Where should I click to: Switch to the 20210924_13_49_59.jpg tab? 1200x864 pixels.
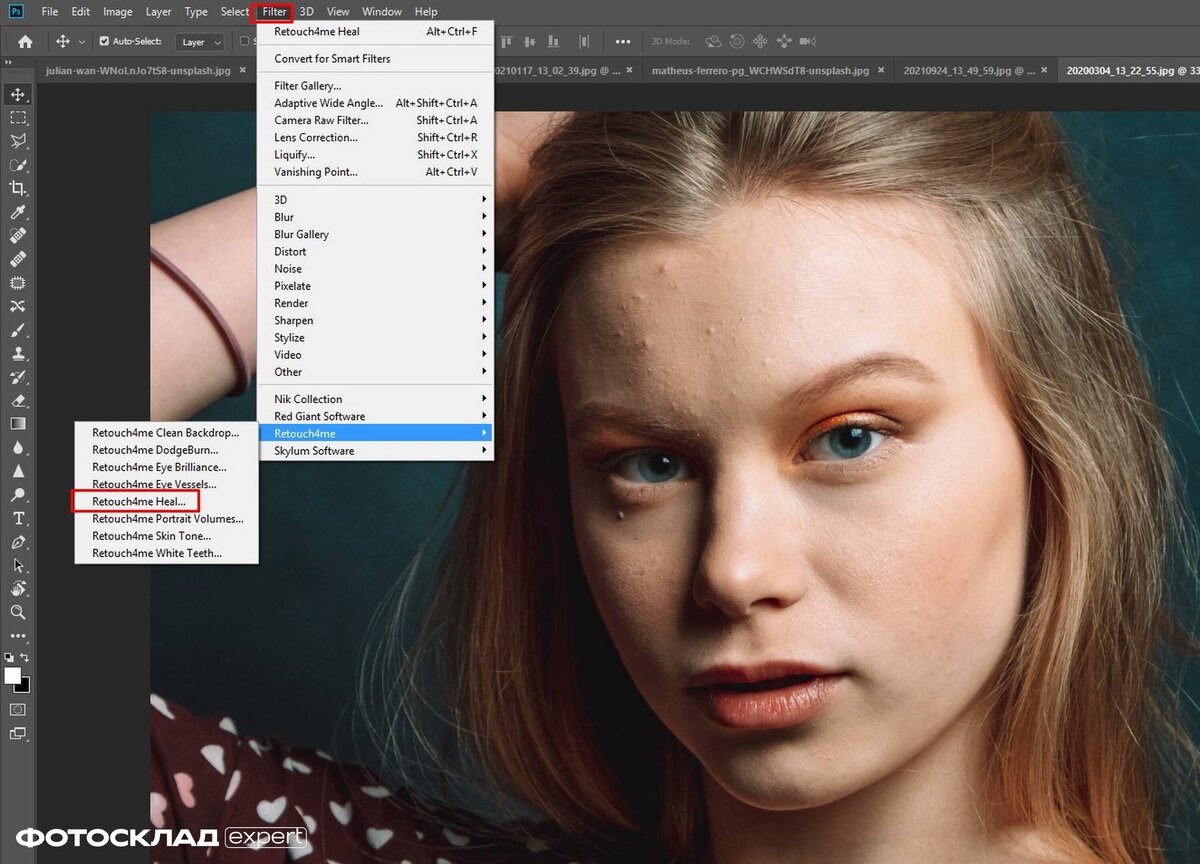click(x=970, y=71)
